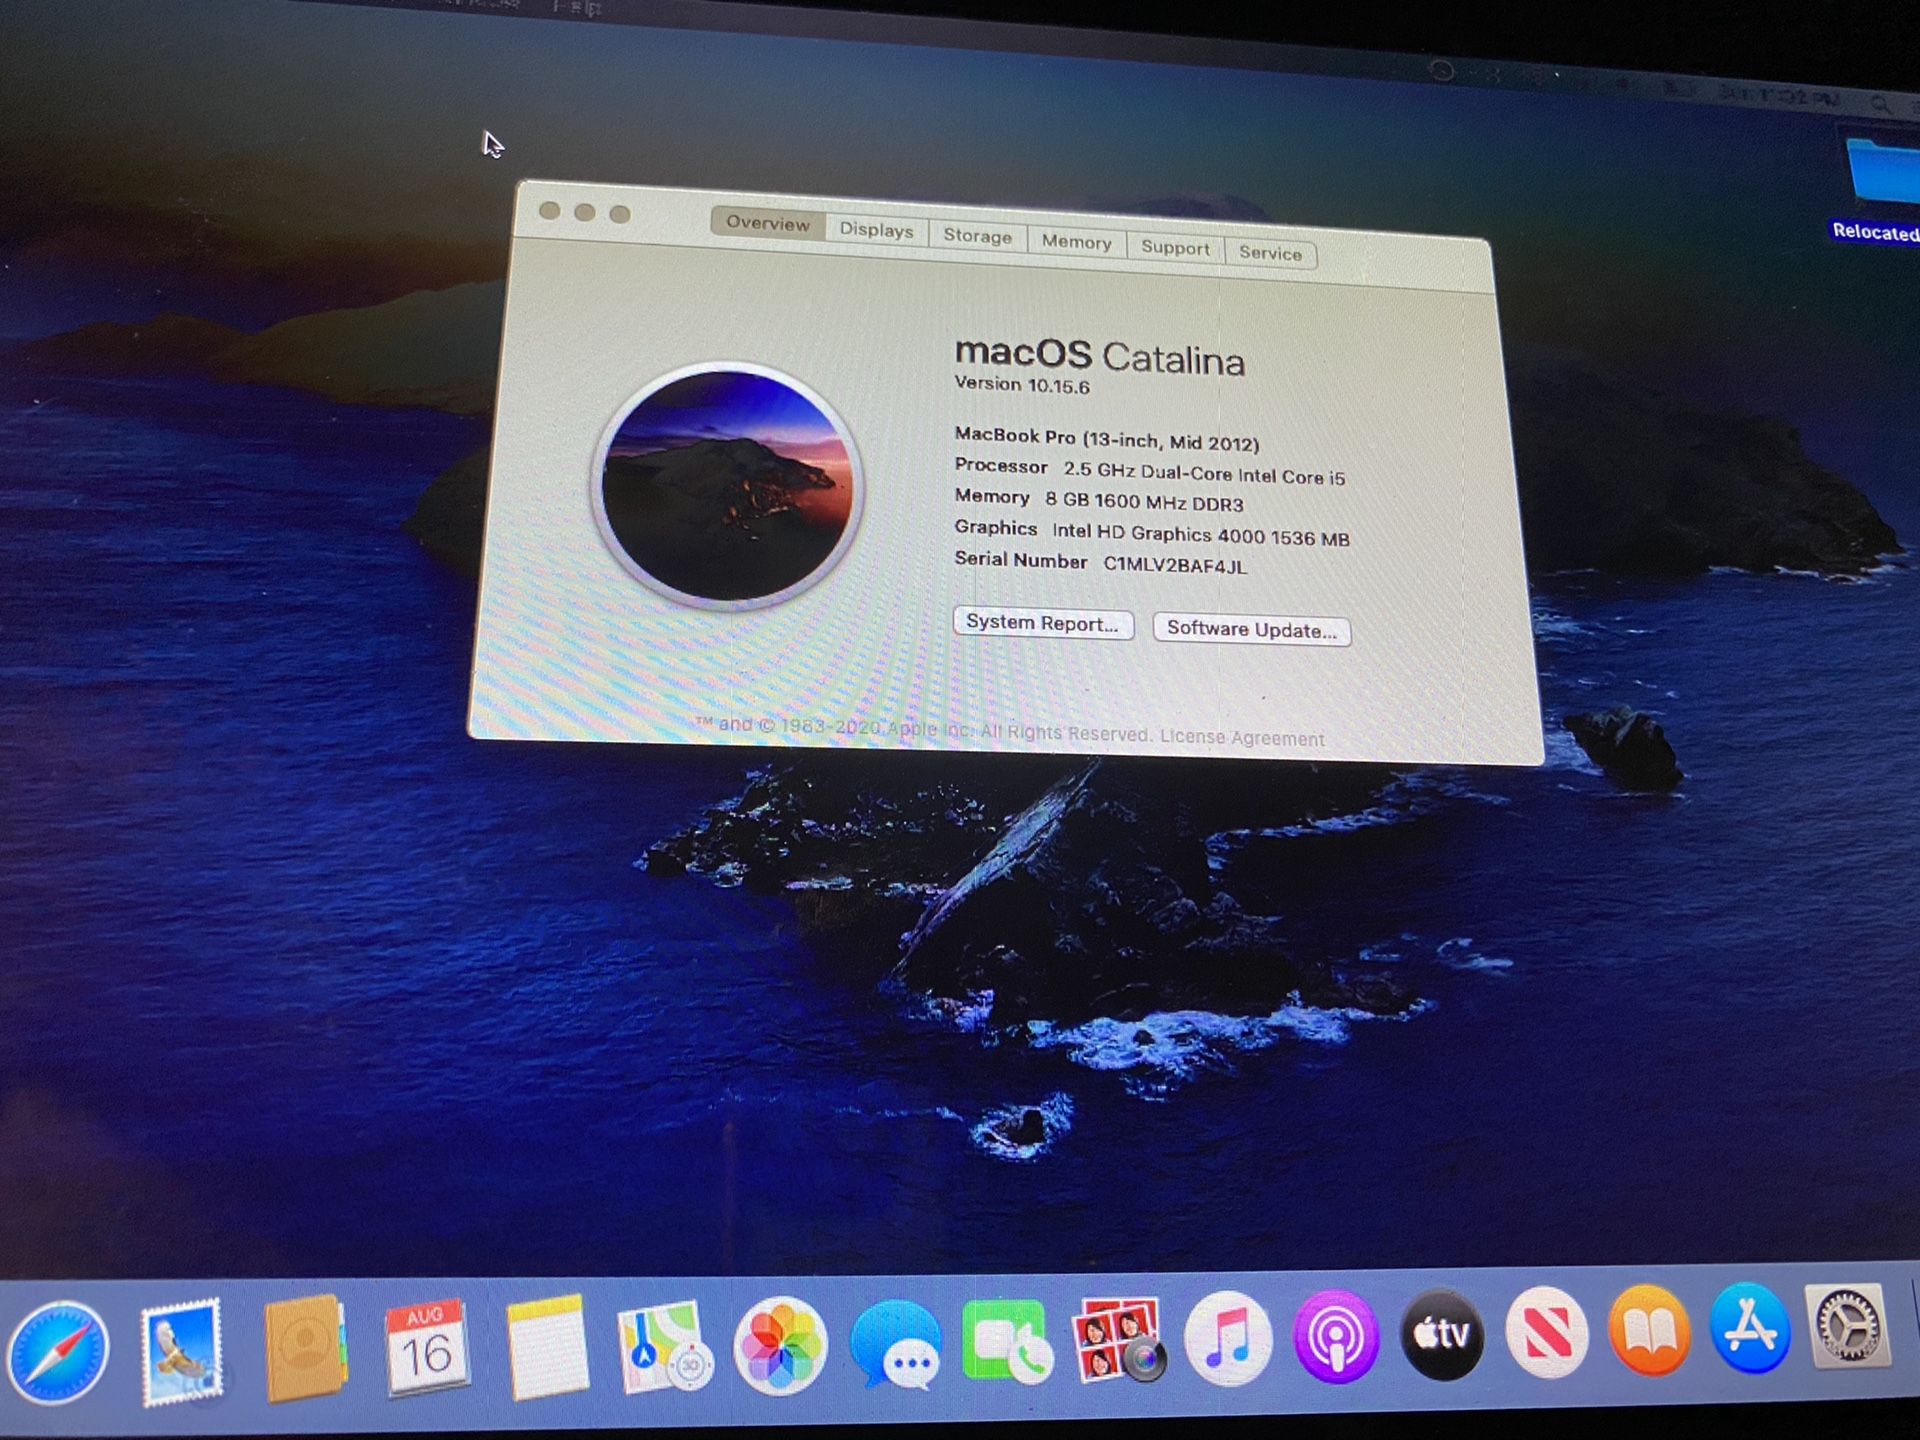Screen dimensions: 1920x1440
Task: Open the Maps app
Action: click(668, 1350)
